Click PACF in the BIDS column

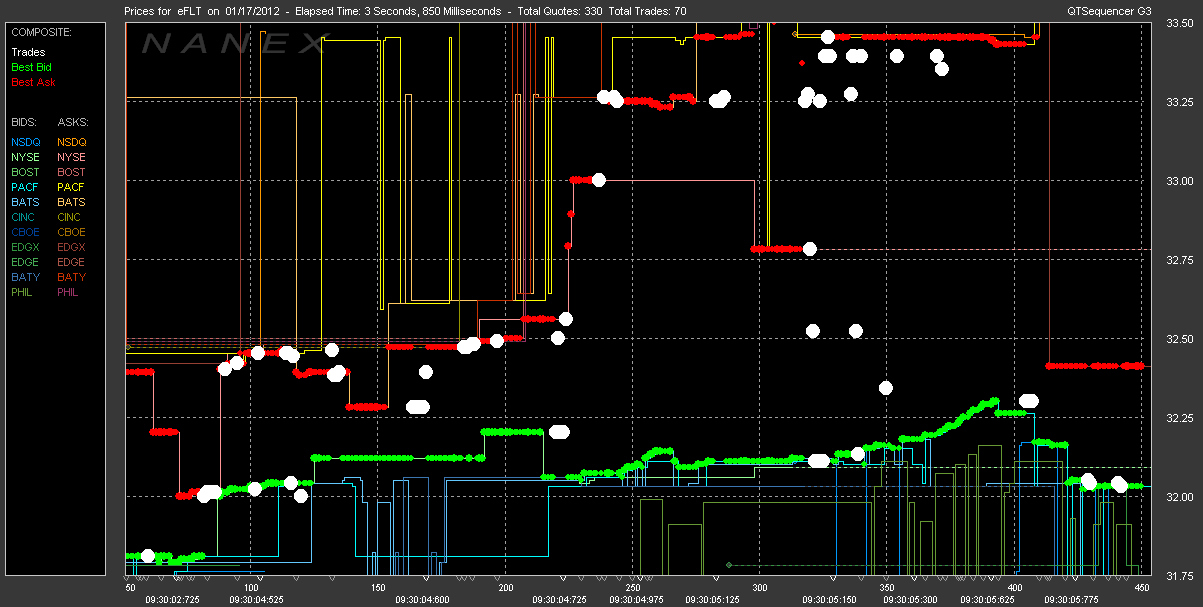(26, 187)
